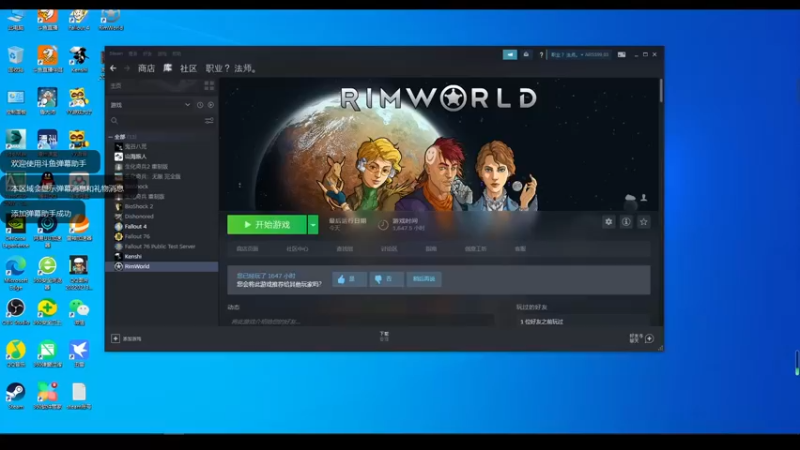
Task: Select Fallout 4 in games list
Action: pyautogui.click(x=136, y=227)
